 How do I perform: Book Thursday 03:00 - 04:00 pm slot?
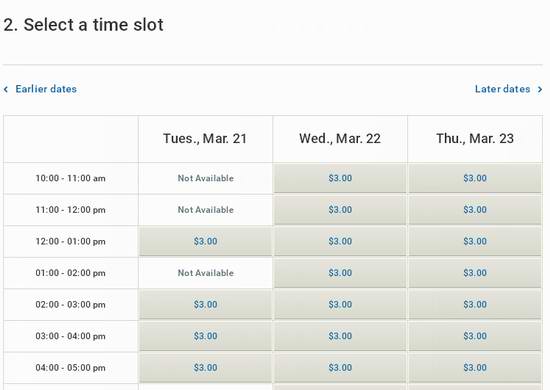(x=475, y=336)
